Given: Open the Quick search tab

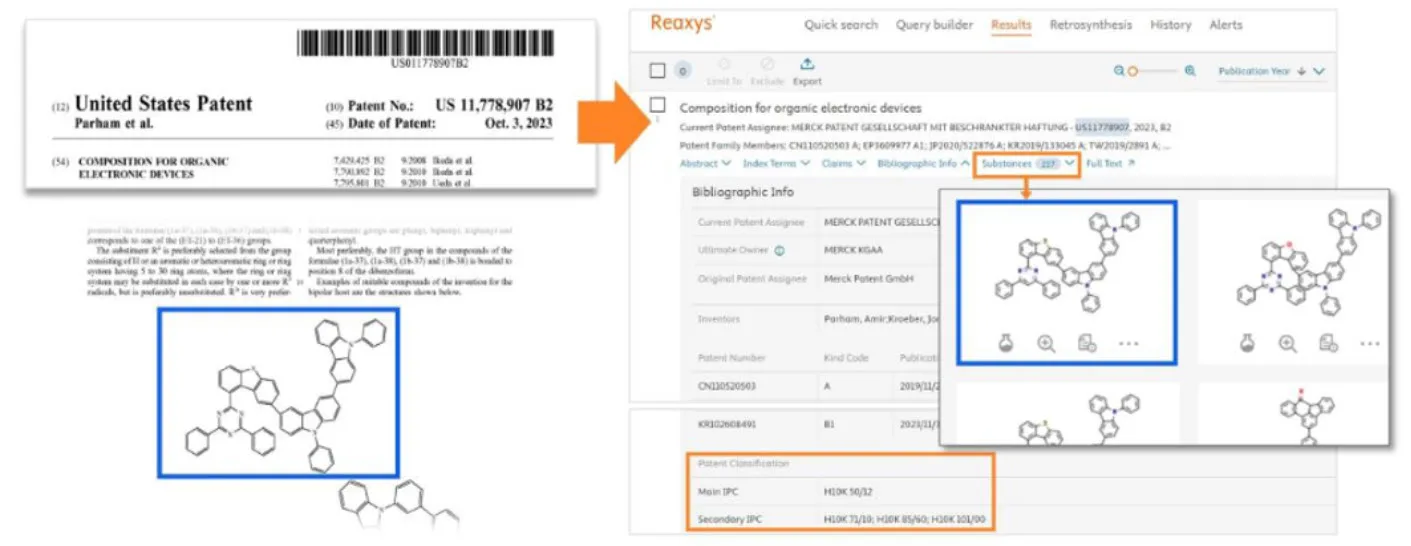Looking at the screenshot, I should pos(841,25).
